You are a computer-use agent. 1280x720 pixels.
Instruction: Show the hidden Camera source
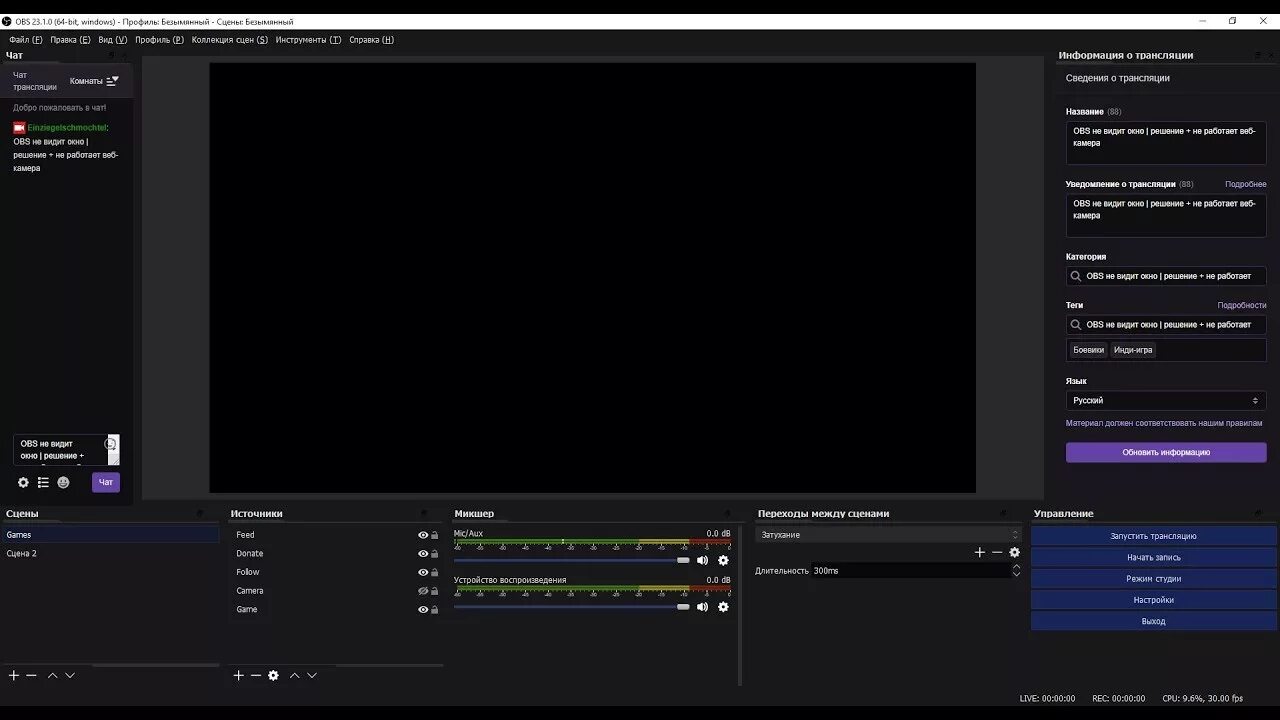(423, 591)
